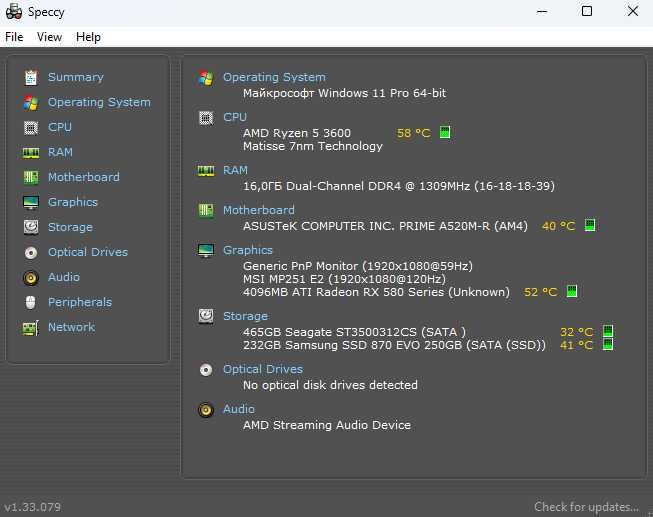Select Storage in the sidebar
Screen dimensions: 653x517
point(70,227)
